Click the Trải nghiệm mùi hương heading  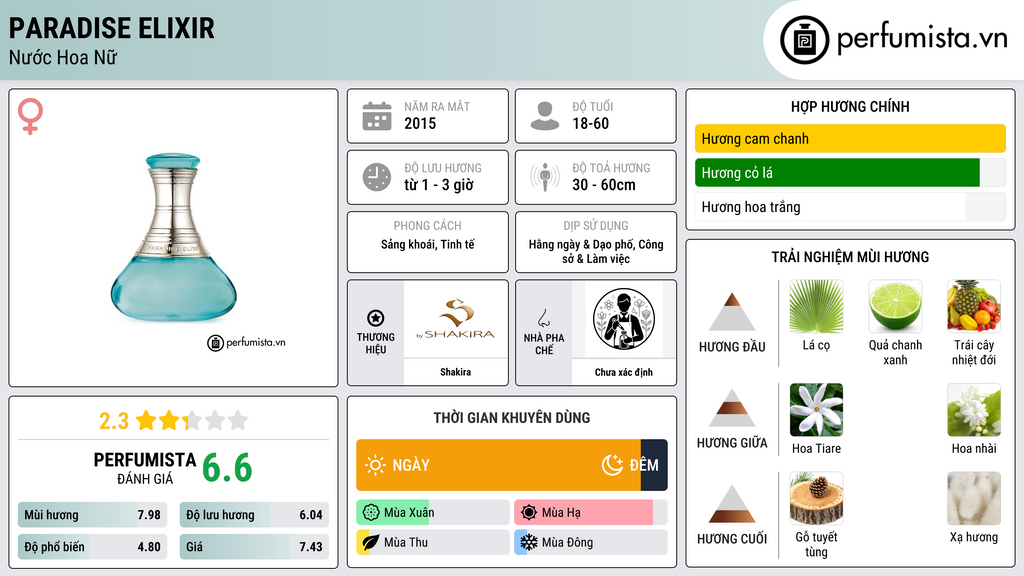(850, 257)
